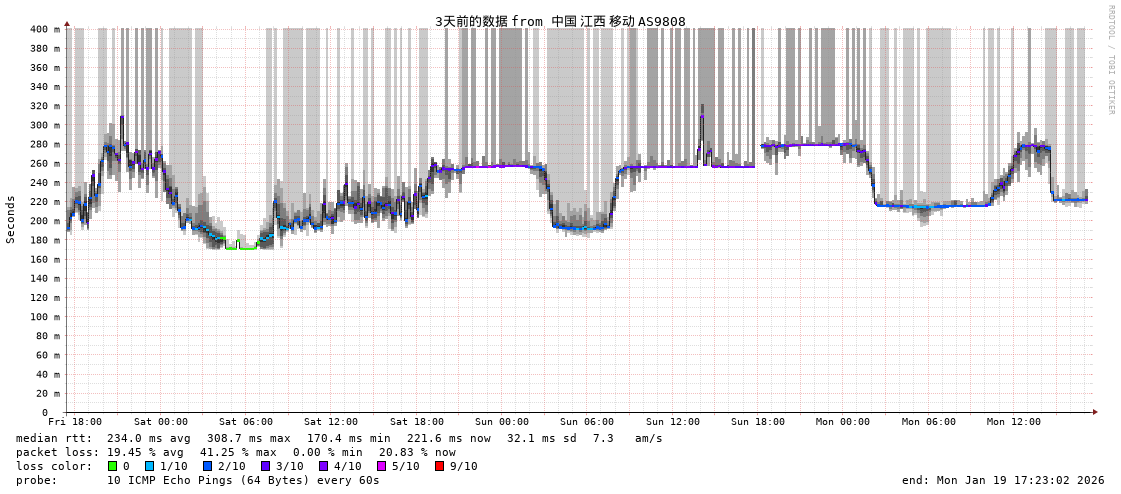
Task: Click the Sat 06:00 x-axis label
Action: 246,422
